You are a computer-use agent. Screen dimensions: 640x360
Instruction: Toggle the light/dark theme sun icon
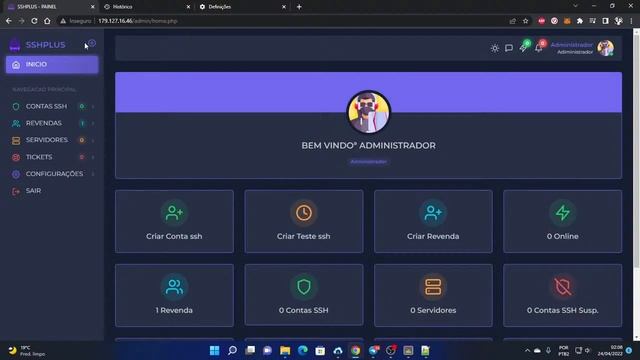[x=495, y=48]
